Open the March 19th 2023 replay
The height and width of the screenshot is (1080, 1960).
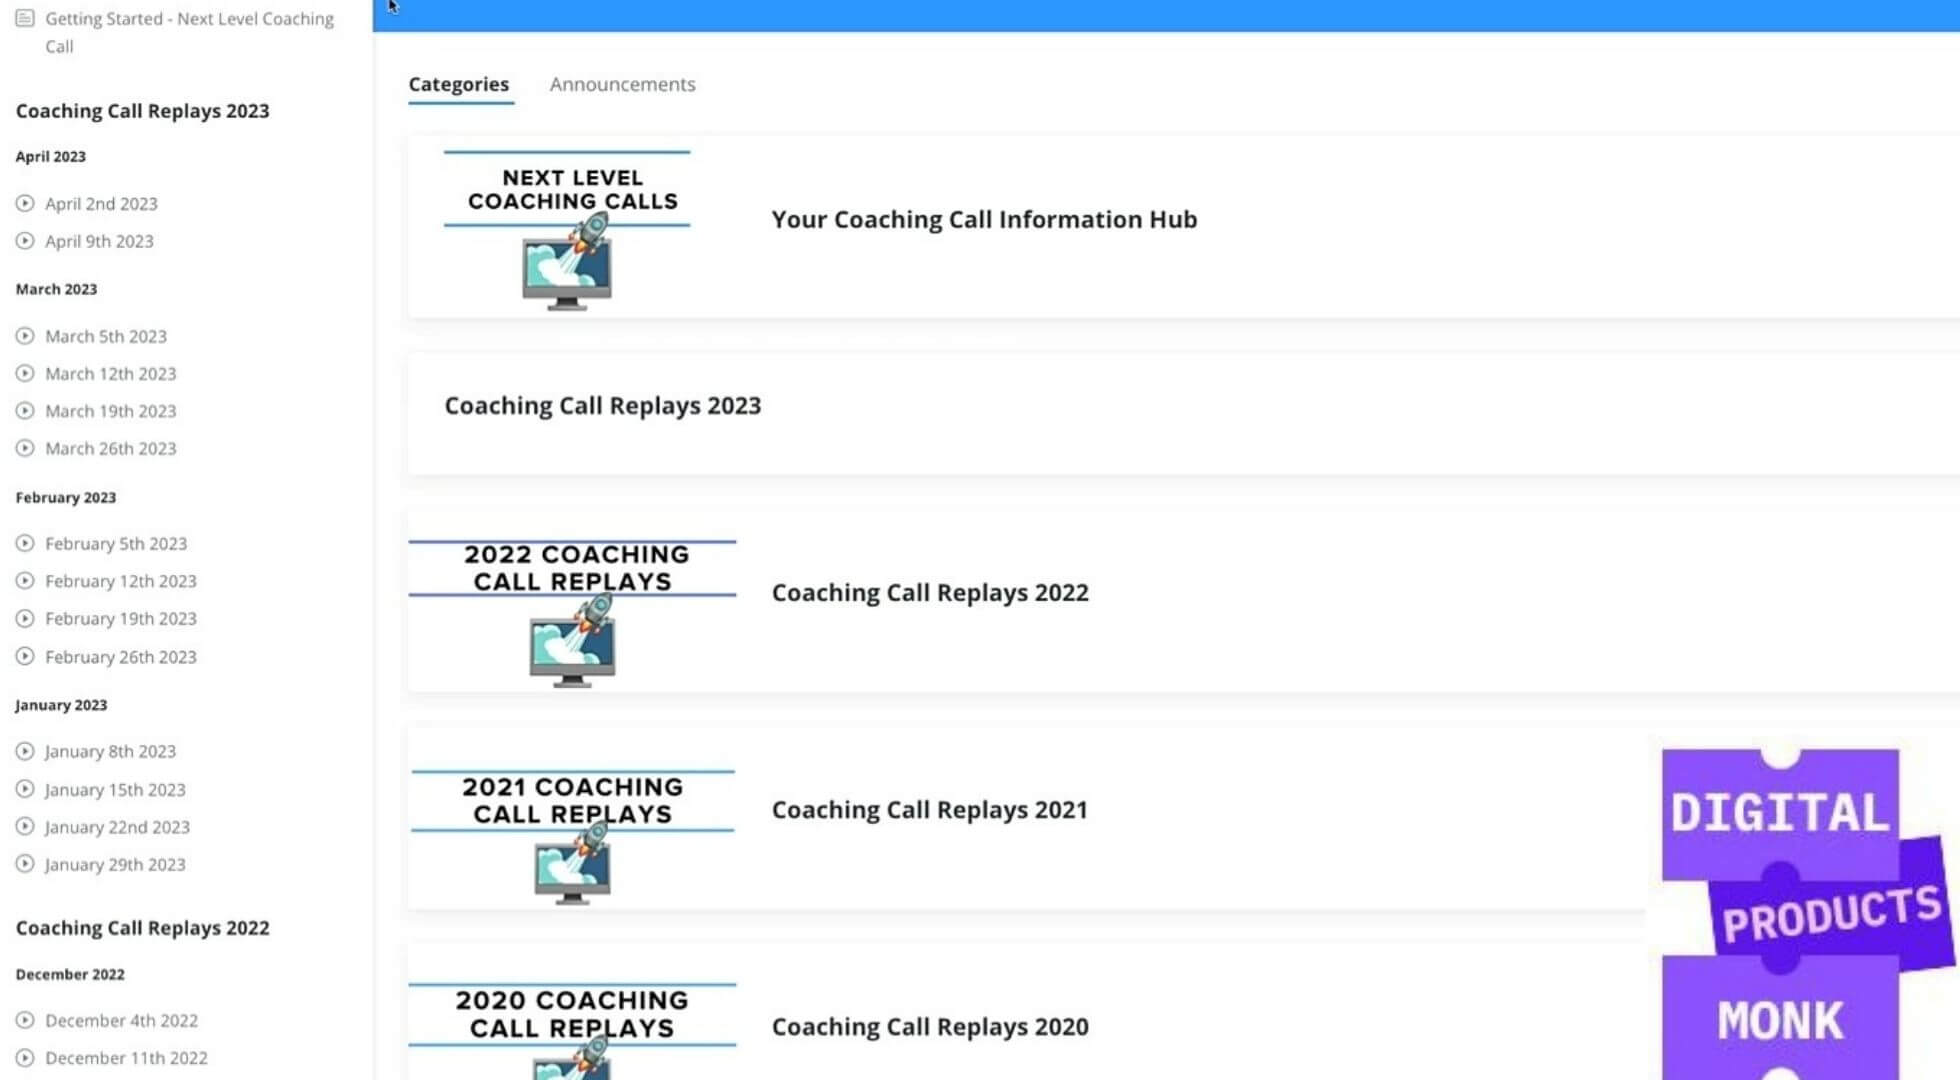pyautogui.click(x=110, y=411)
